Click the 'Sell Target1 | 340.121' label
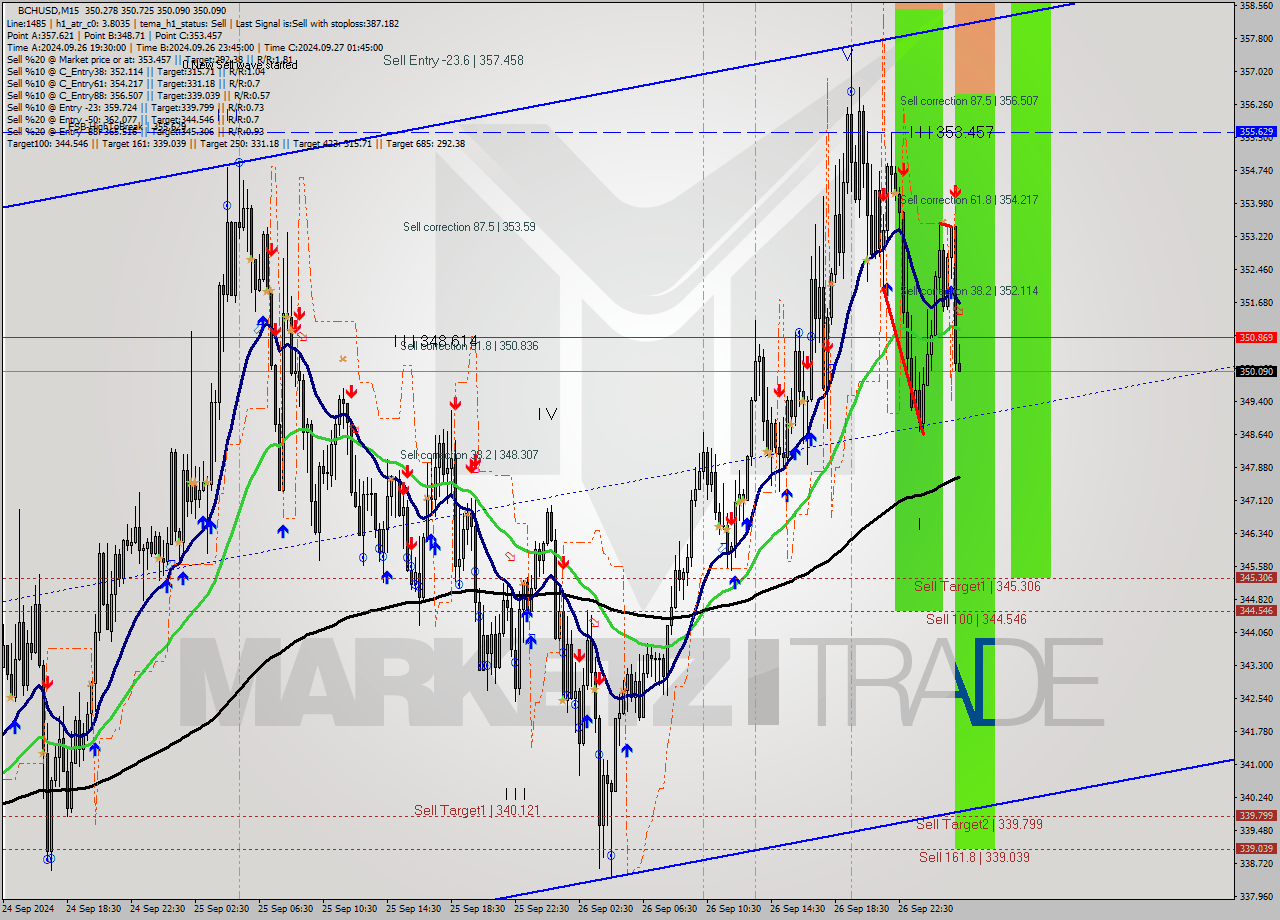Screen dimensions: 1280x920 [x=477, y=810]
